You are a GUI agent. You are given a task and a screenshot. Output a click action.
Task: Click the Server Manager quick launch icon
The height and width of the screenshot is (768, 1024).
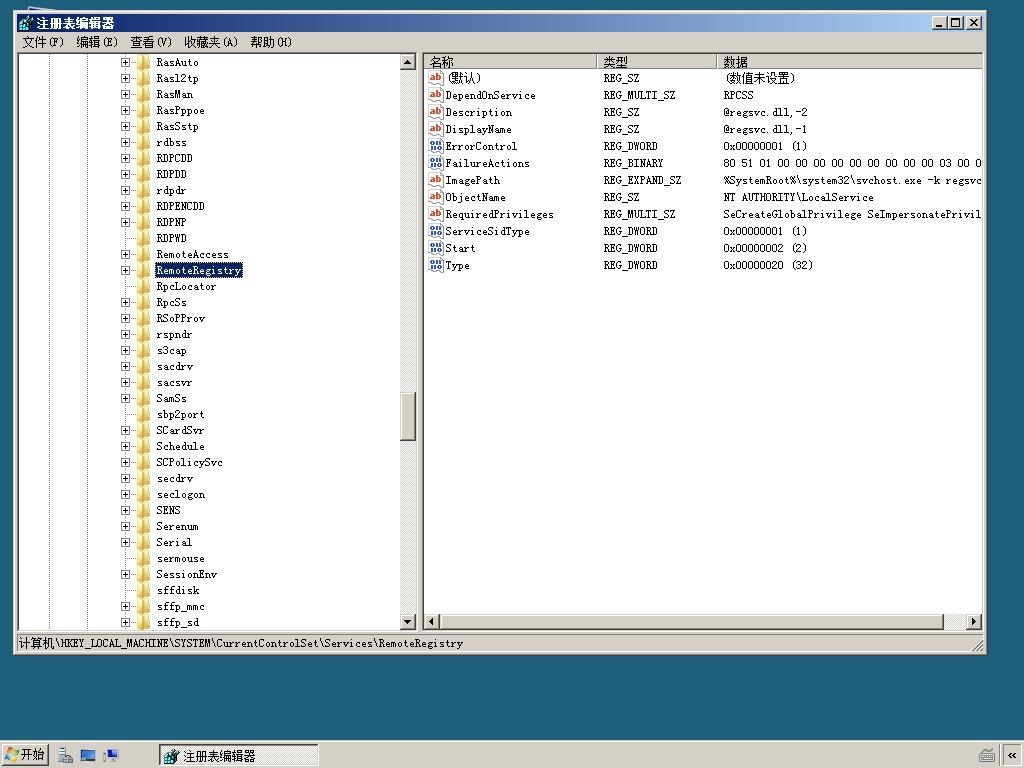click(x=65, y=756)
